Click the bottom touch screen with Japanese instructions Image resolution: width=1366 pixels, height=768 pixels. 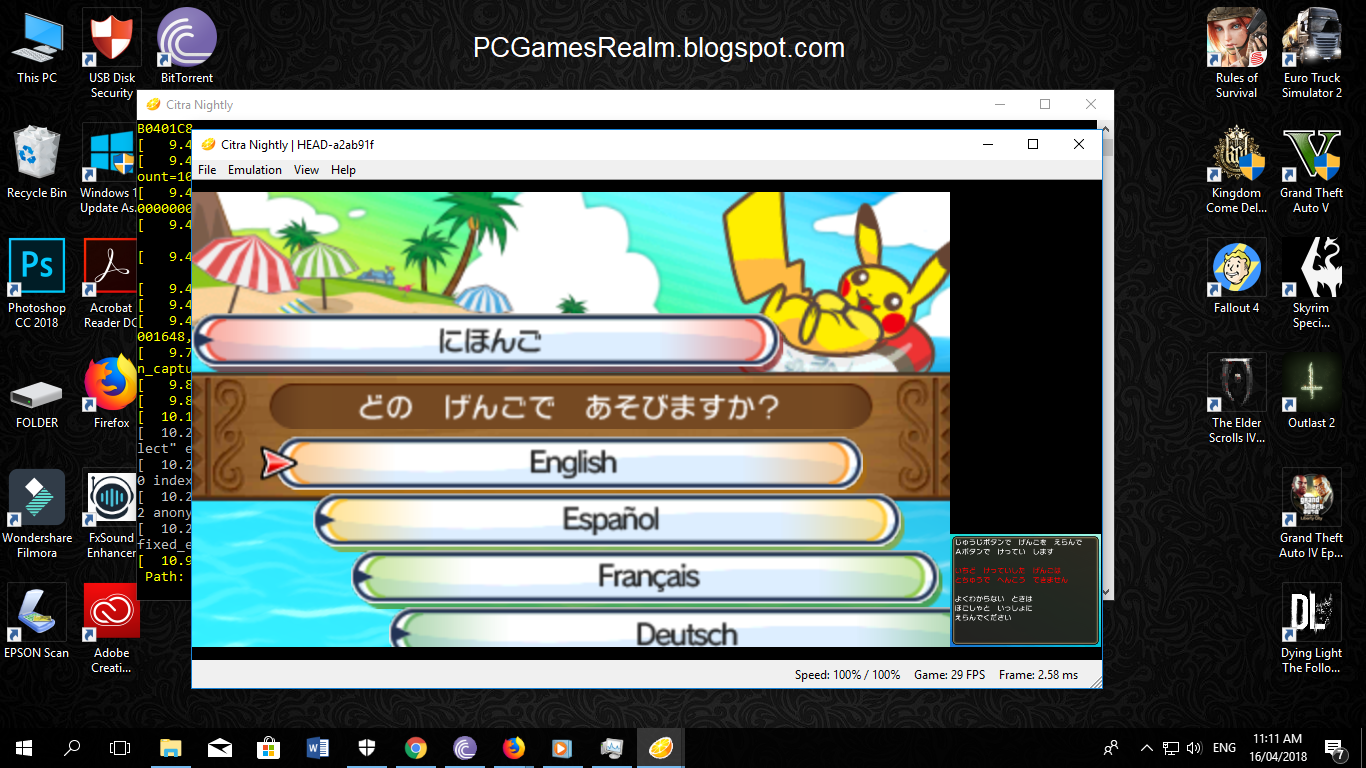(x=1025, y=590)
